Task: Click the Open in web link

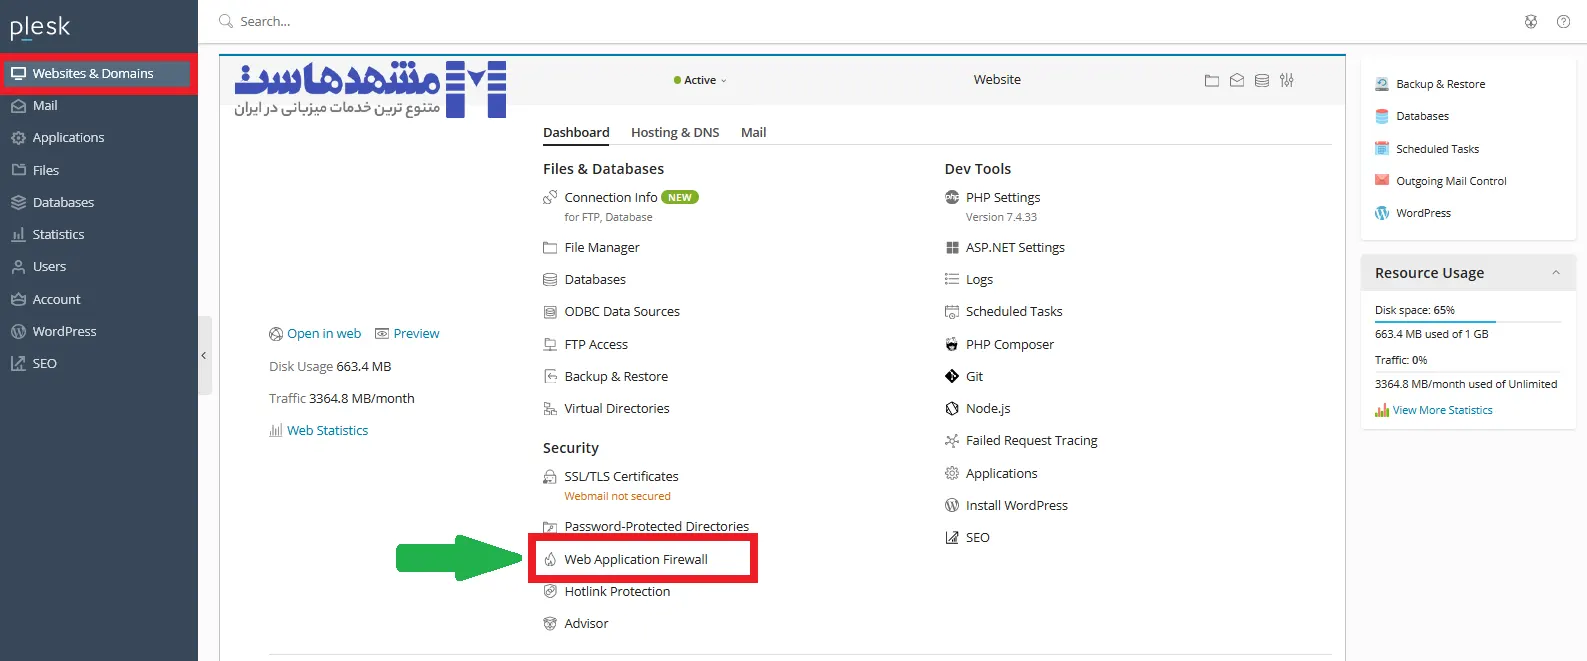Action: (323, 334)
